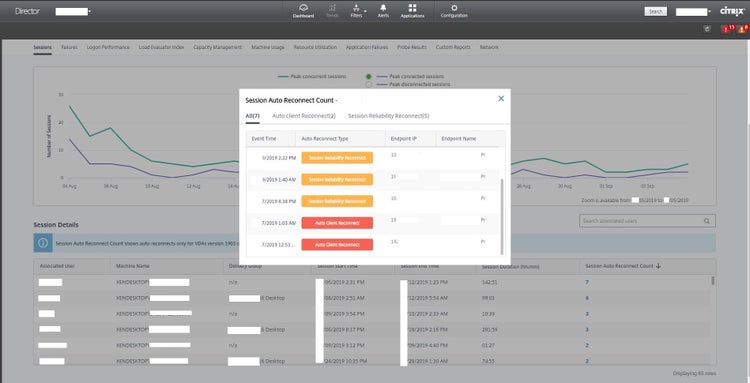Screen dimensions: 750x383
Task: Click the Auto Client Reconnect badge at 1:03 AM
Action: point(337,223)
